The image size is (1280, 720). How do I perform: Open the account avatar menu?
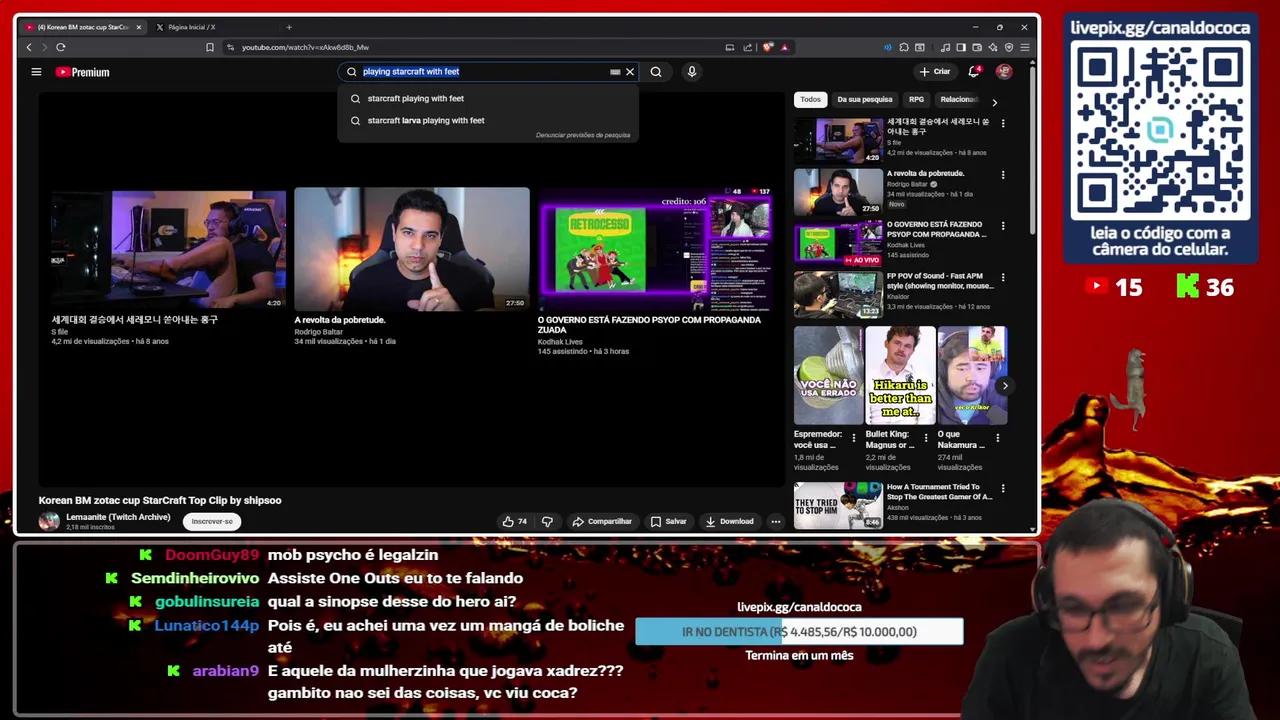[1004, 72]
